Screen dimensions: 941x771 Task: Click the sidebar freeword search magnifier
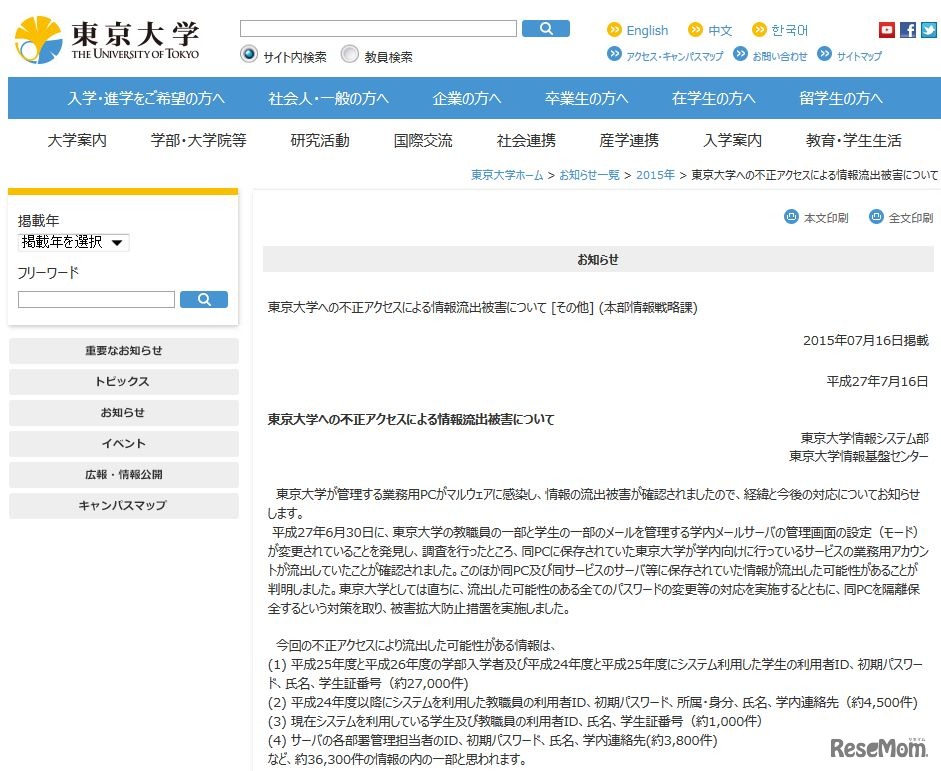pos(204,299)
